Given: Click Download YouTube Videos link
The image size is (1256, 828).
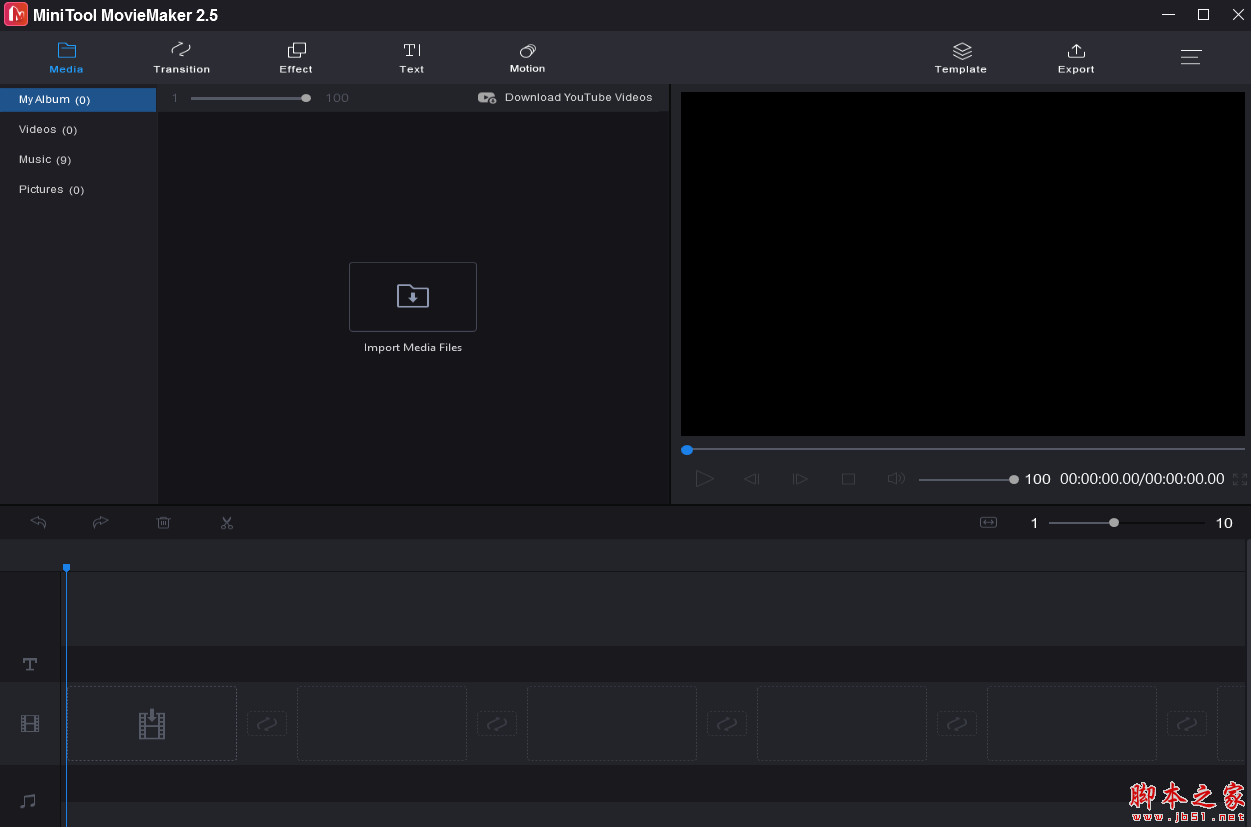Looking at the screenshot, I should pyautogui.click(x=565, y=98).
